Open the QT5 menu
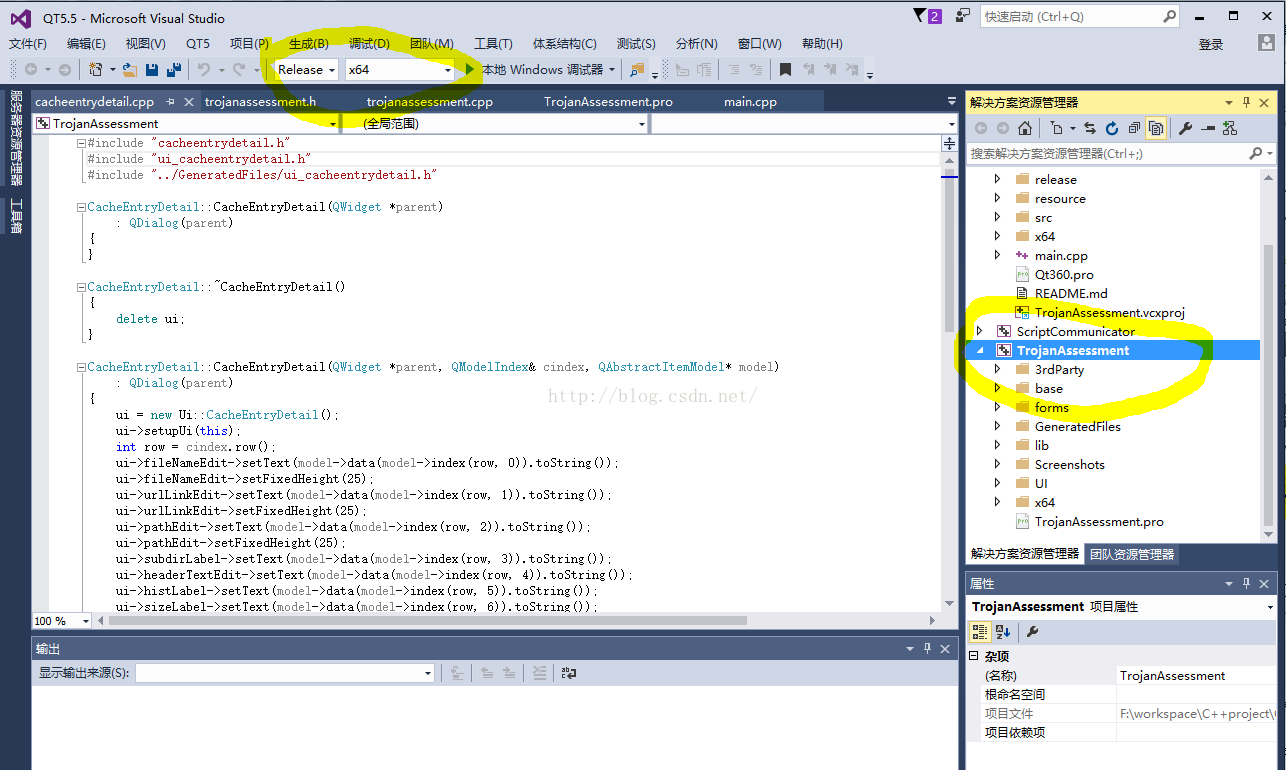This screenshot has height=770, width=1286. [198, 44]
